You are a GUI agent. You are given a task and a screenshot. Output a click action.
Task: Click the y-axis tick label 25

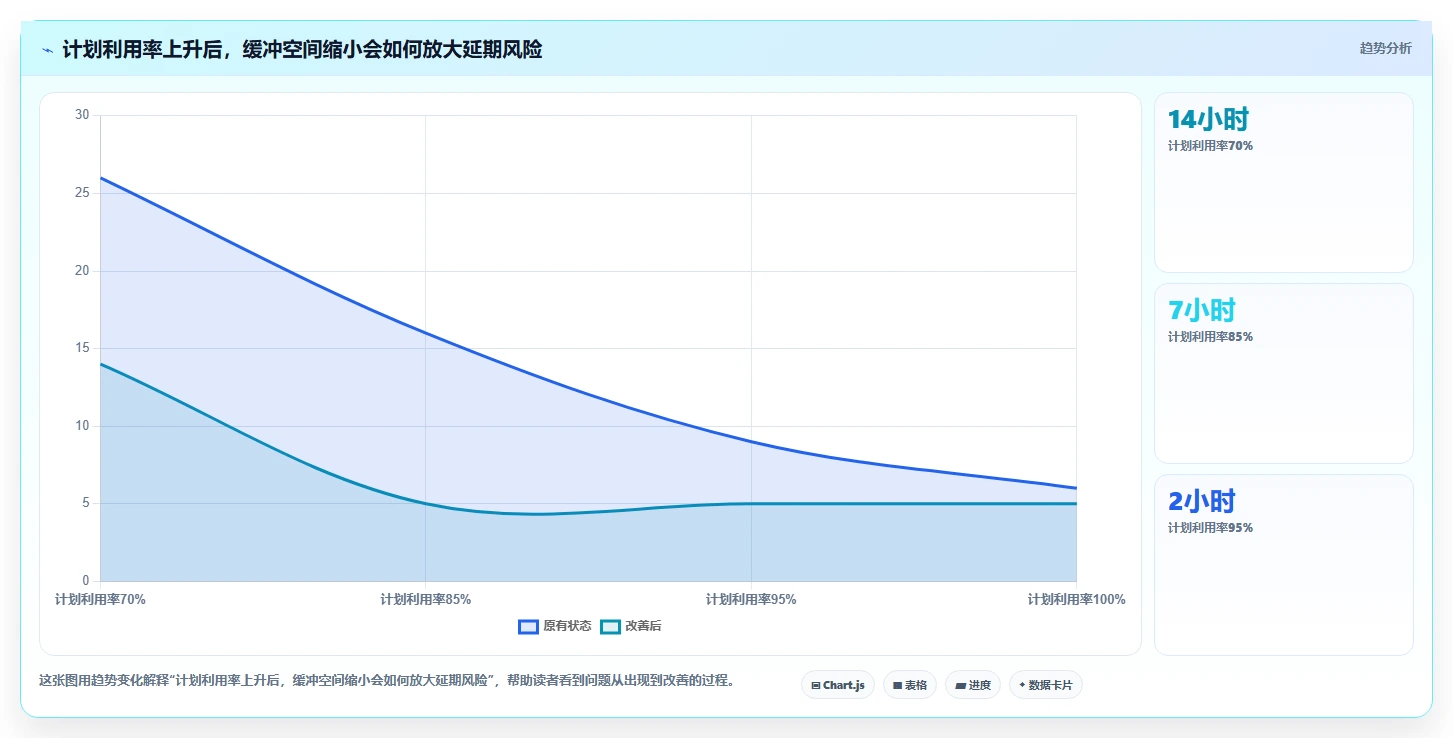(x=82, y=193)
